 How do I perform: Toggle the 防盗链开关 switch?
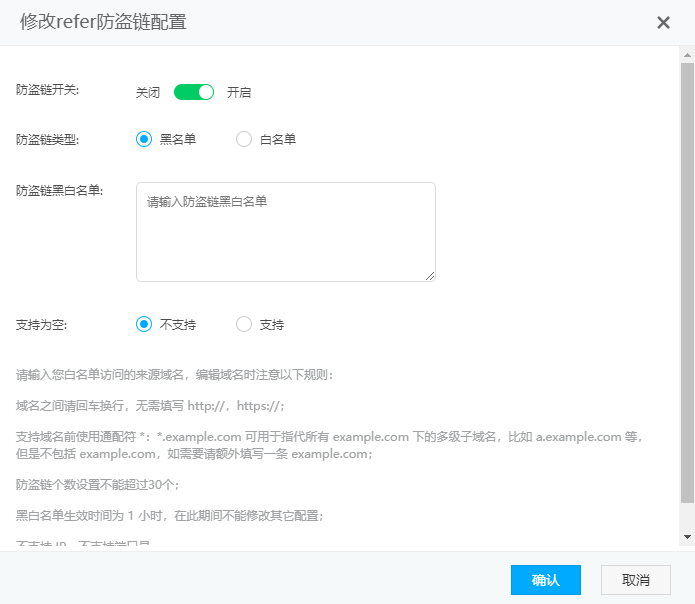(194, 92)
